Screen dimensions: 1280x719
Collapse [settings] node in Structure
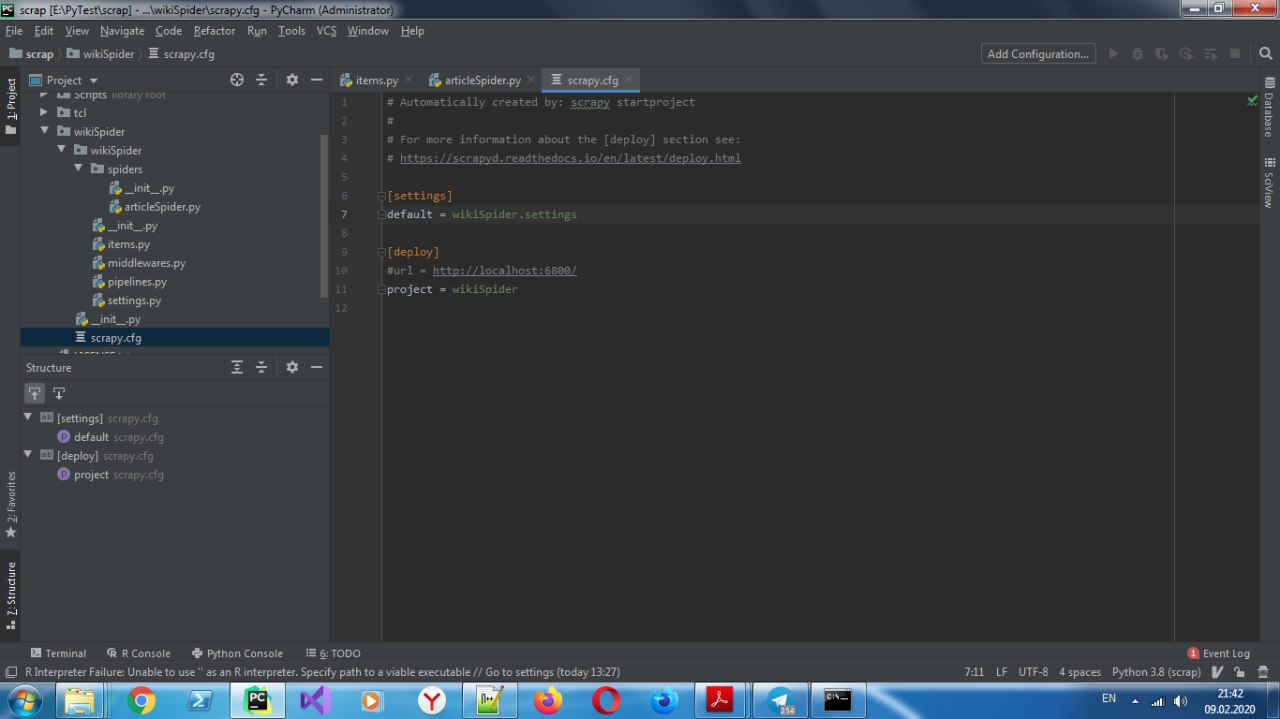pyautogui.click(x=29, y=417)
